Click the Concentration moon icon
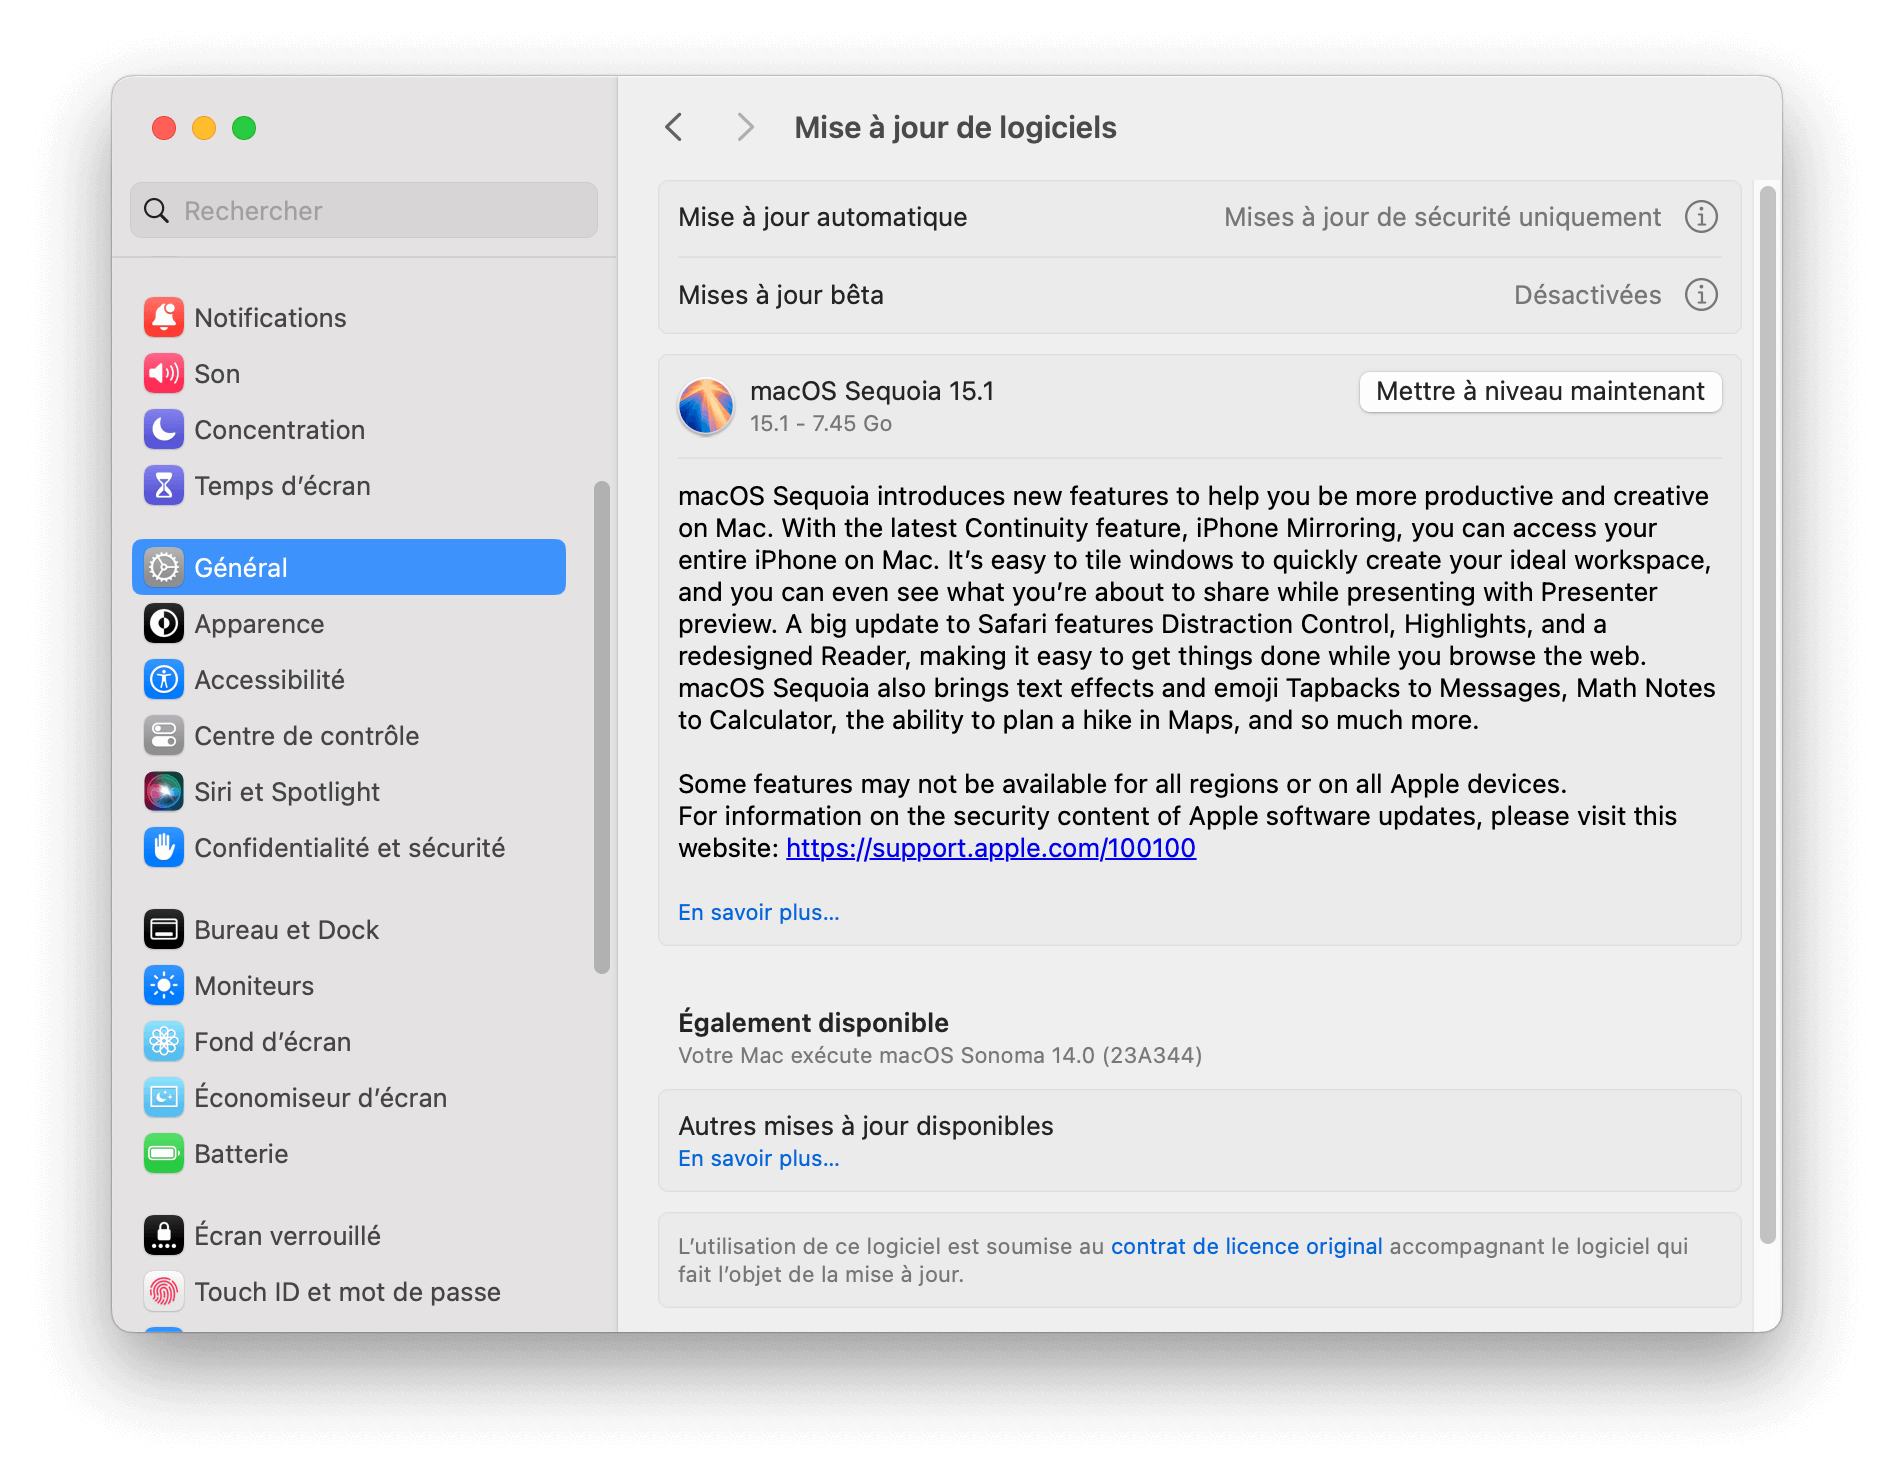The width and height of the screenshot is (1894, 1480). (x=164, y=429)
